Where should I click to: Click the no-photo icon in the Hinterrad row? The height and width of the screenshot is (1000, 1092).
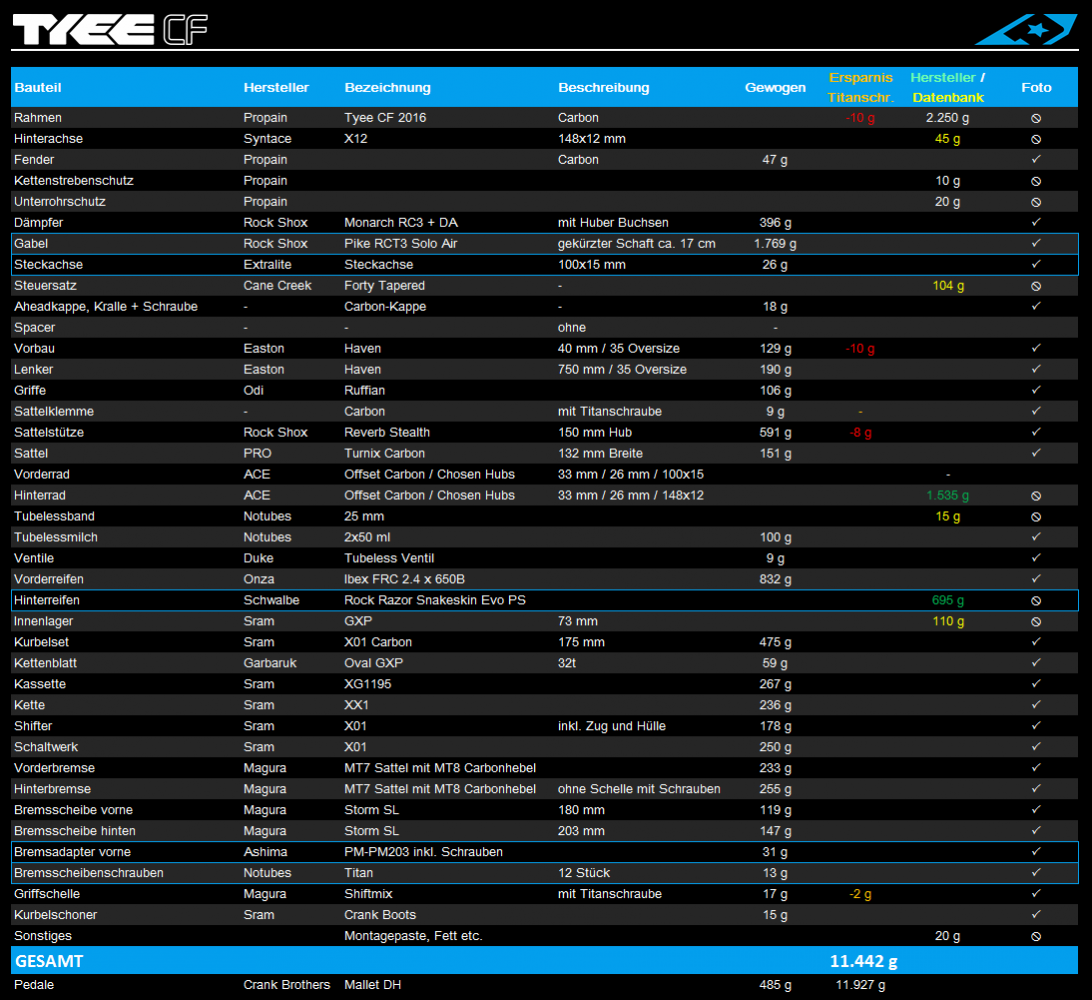(1036, 496)
